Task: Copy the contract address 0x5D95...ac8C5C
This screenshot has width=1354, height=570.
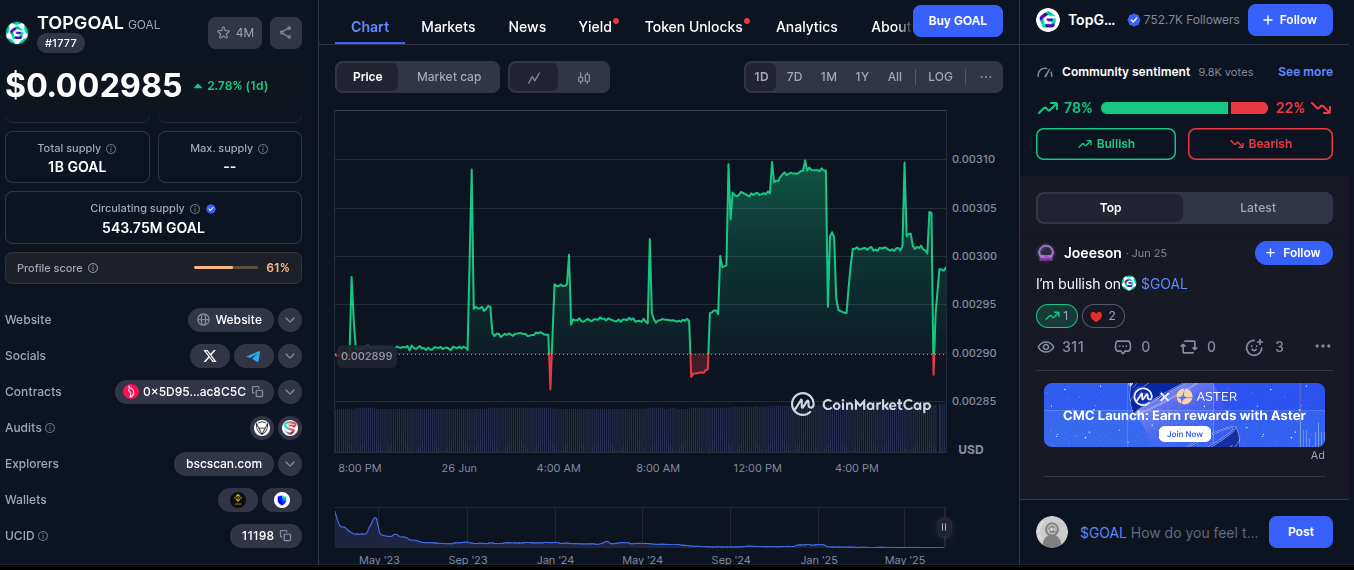Action: click(258, 392)
